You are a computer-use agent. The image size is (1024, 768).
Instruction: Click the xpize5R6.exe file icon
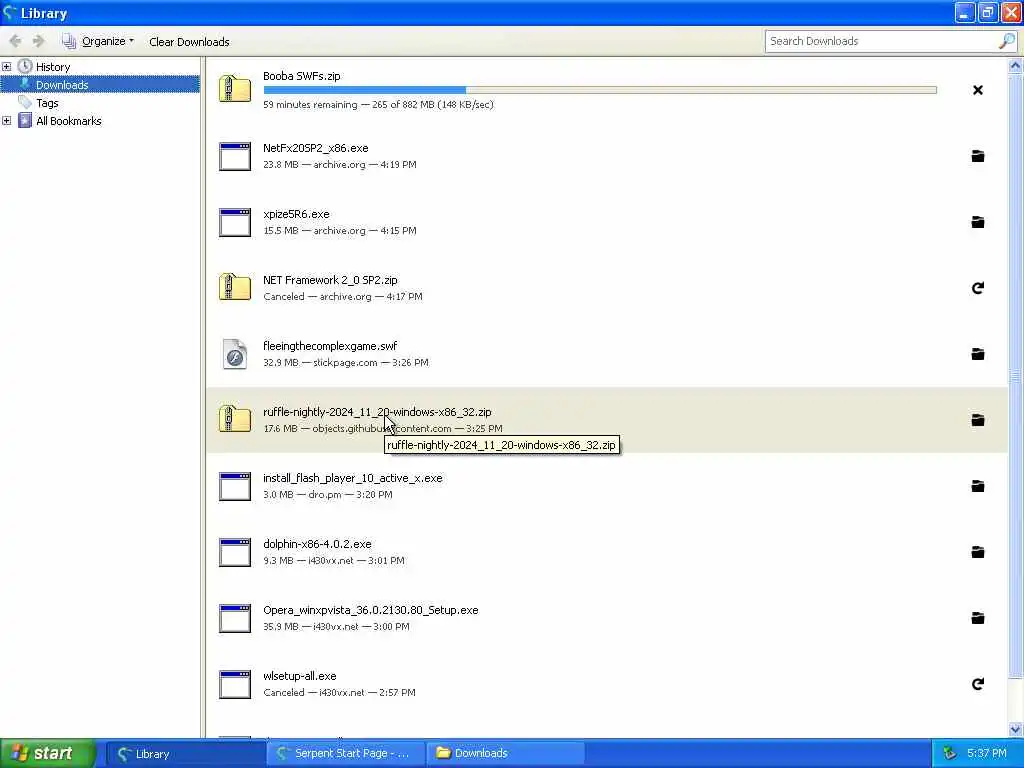click(235, 223)
